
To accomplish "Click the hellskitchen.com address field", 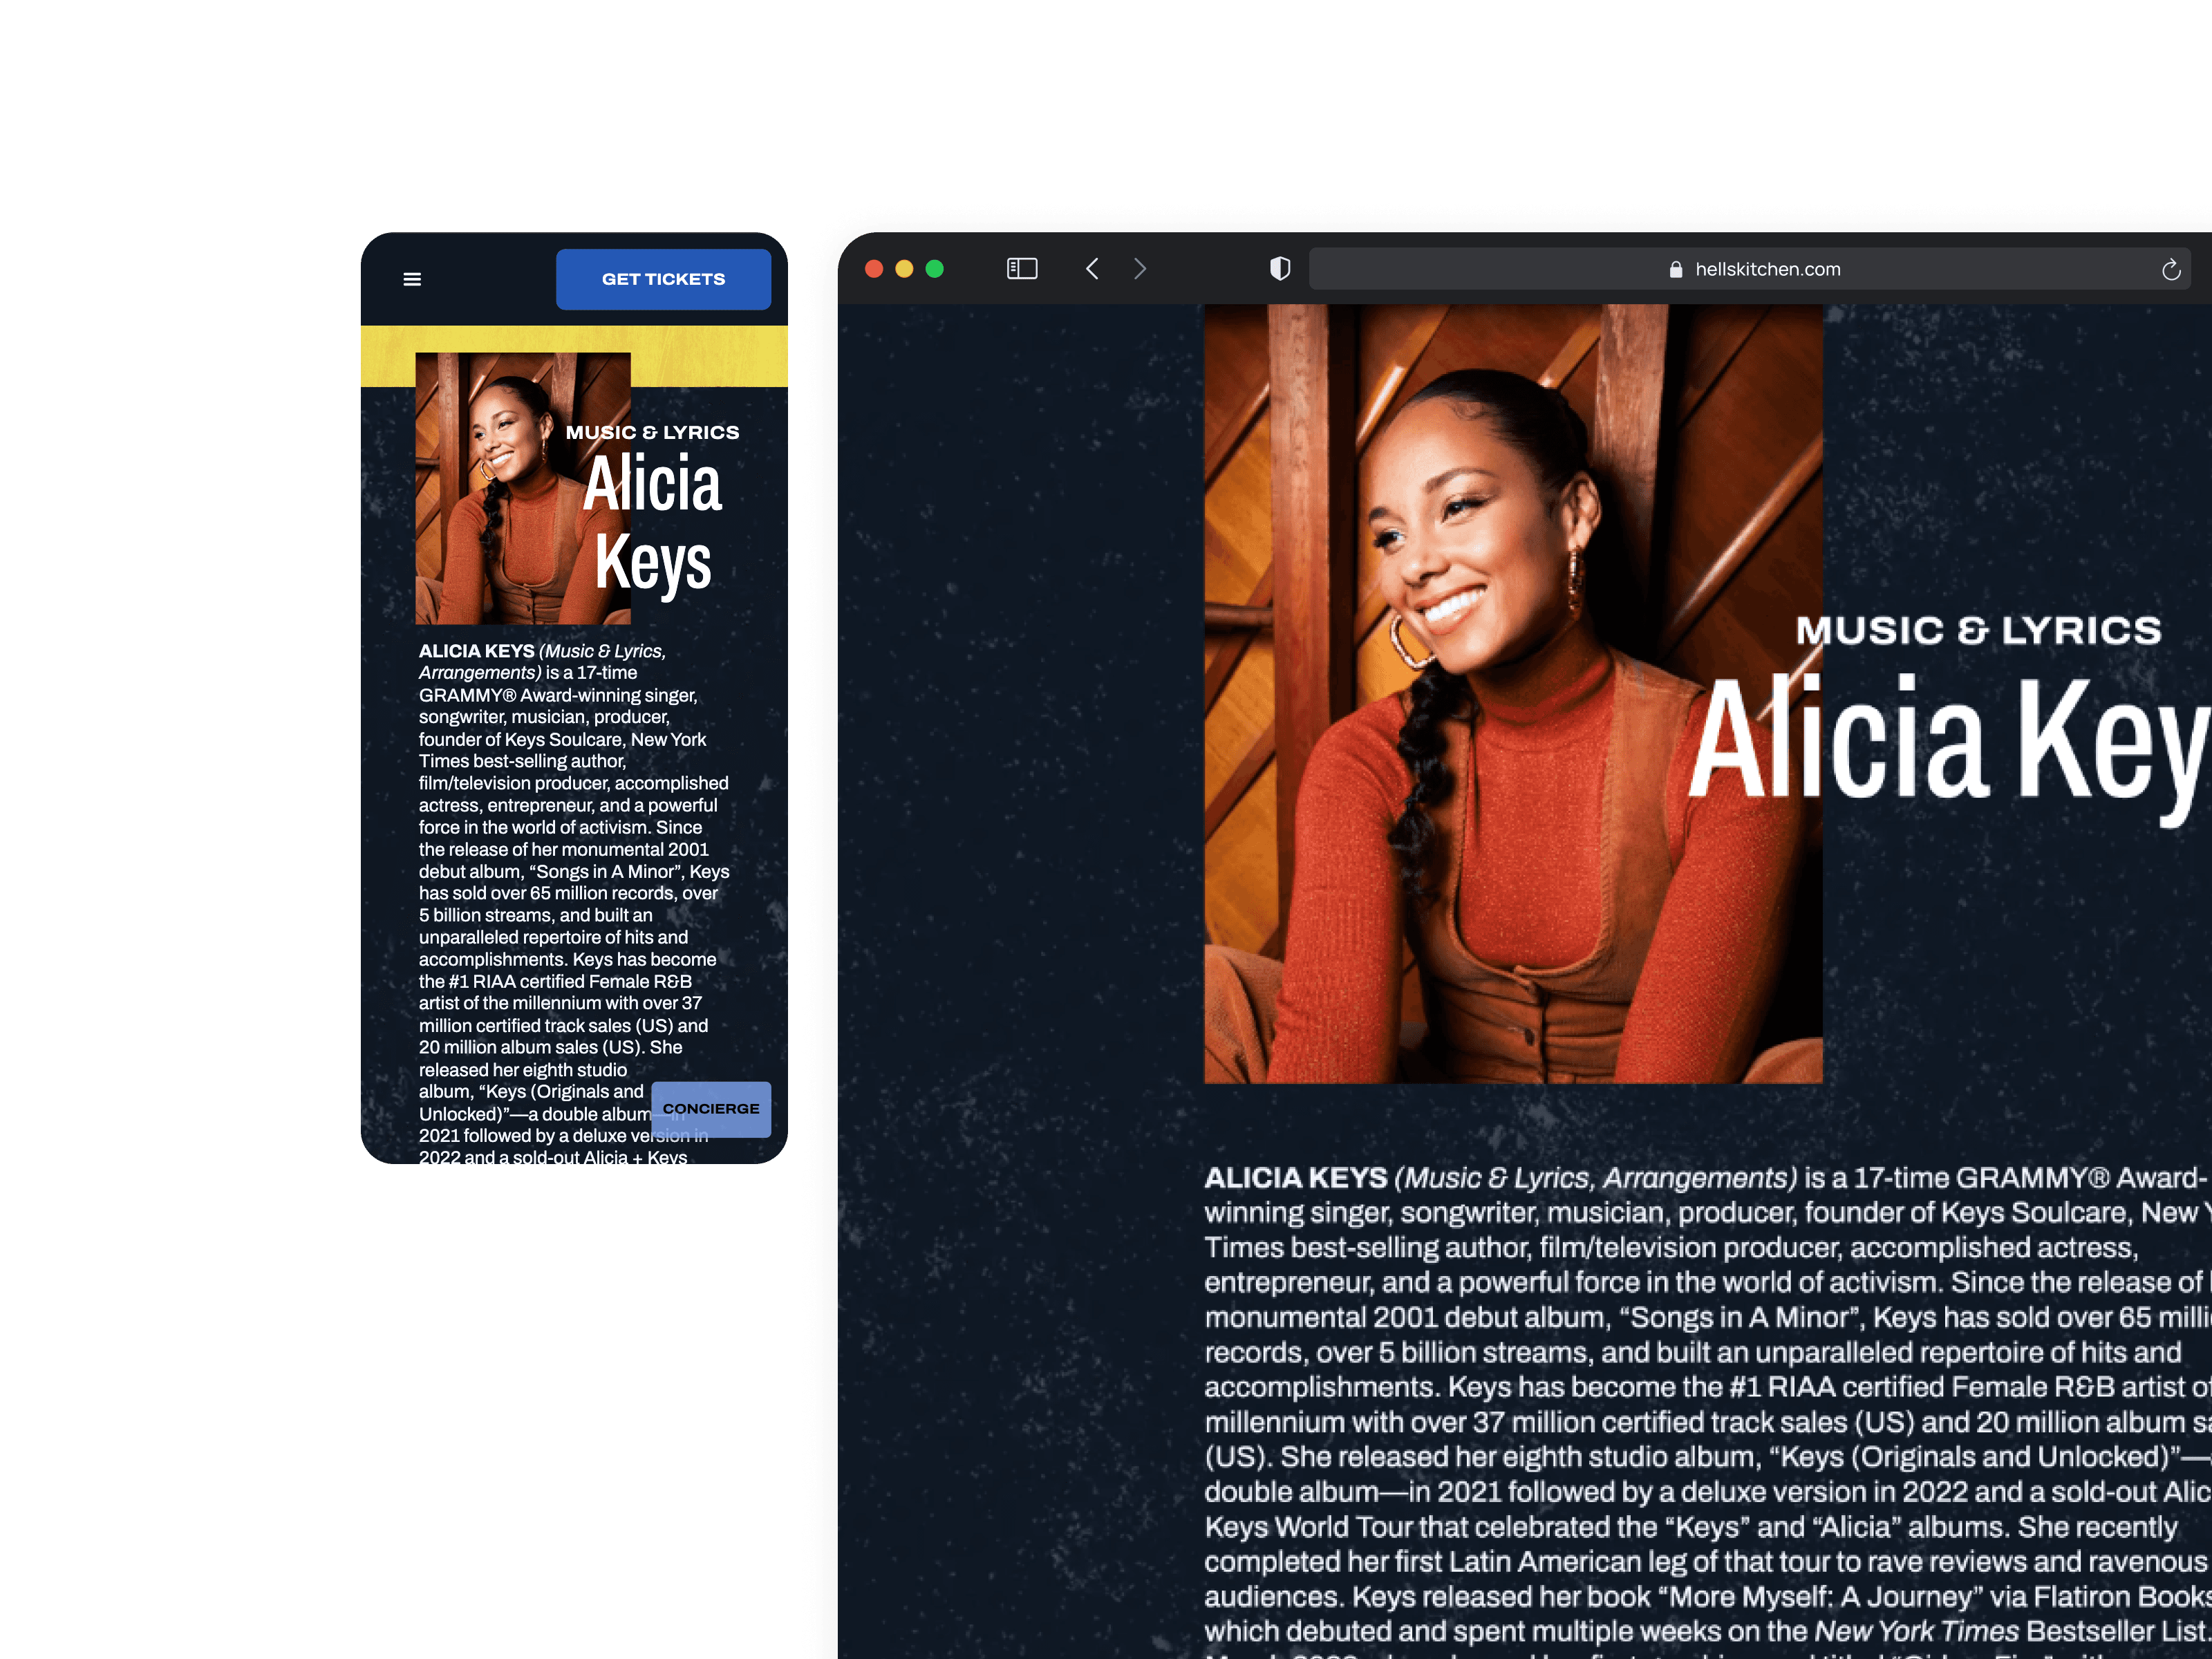I will tap(1767, 270).
